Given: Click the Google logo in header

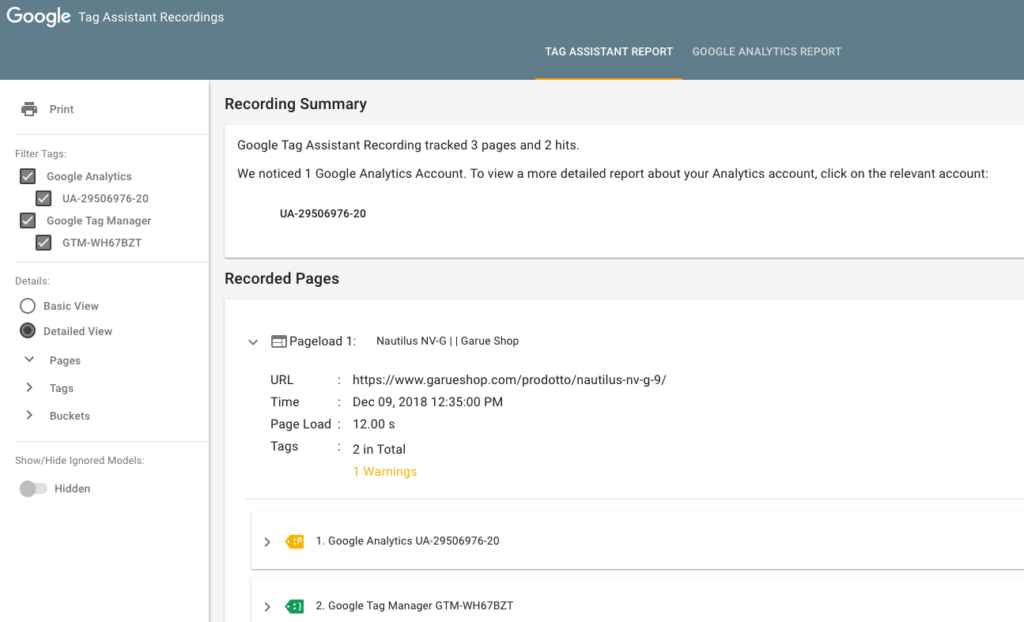Looking at the screenshot, I should pyautogui.click(x=39, y=16).
